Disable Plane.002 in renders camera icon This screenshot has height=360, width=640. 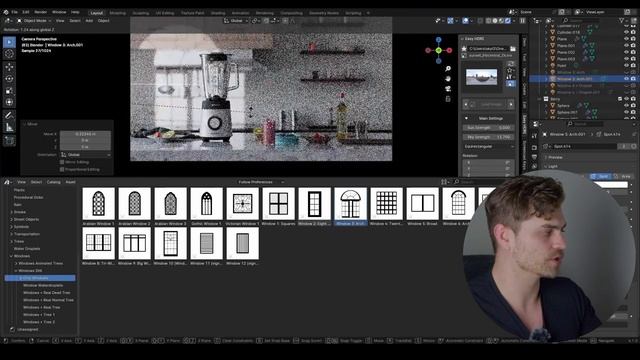point(633,52)
